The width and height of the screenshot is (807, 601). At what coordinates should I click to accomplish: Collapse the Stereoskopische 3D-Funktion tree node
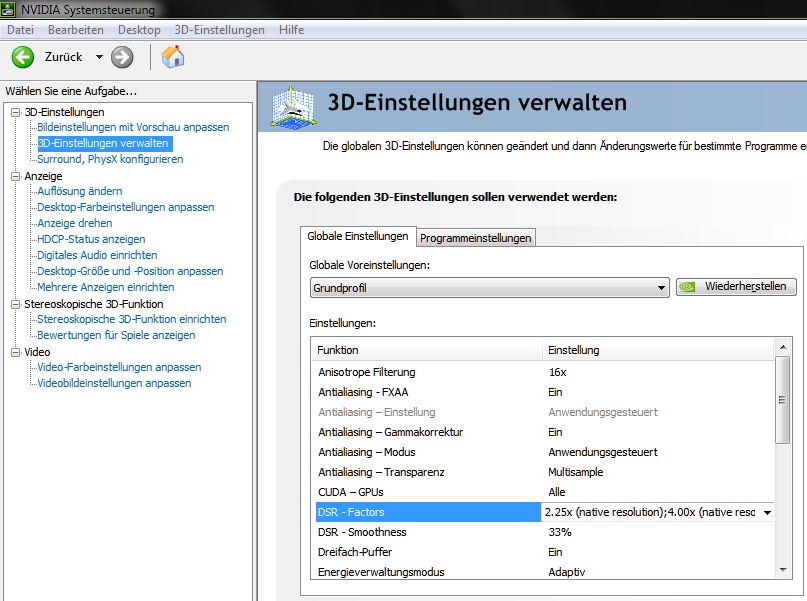tap(16, 304)
